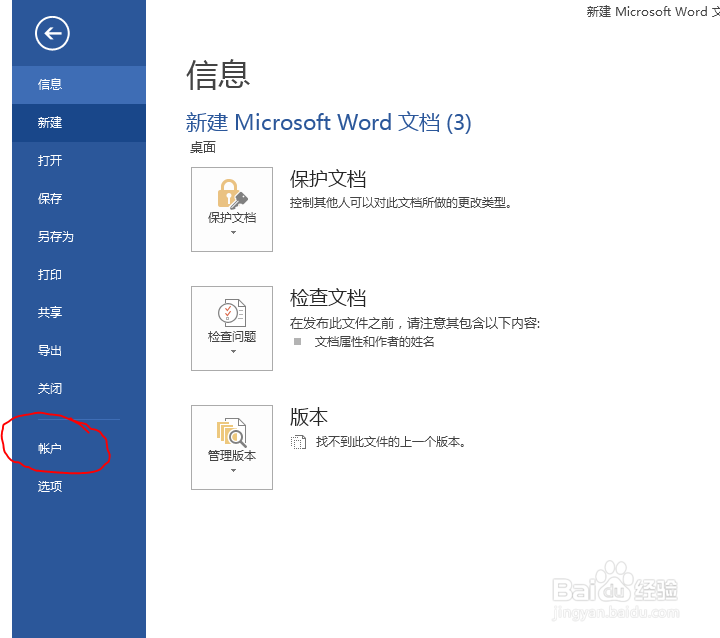Click 保存 (Save) in sidebar
720x638 pixels.
[79, 198]
